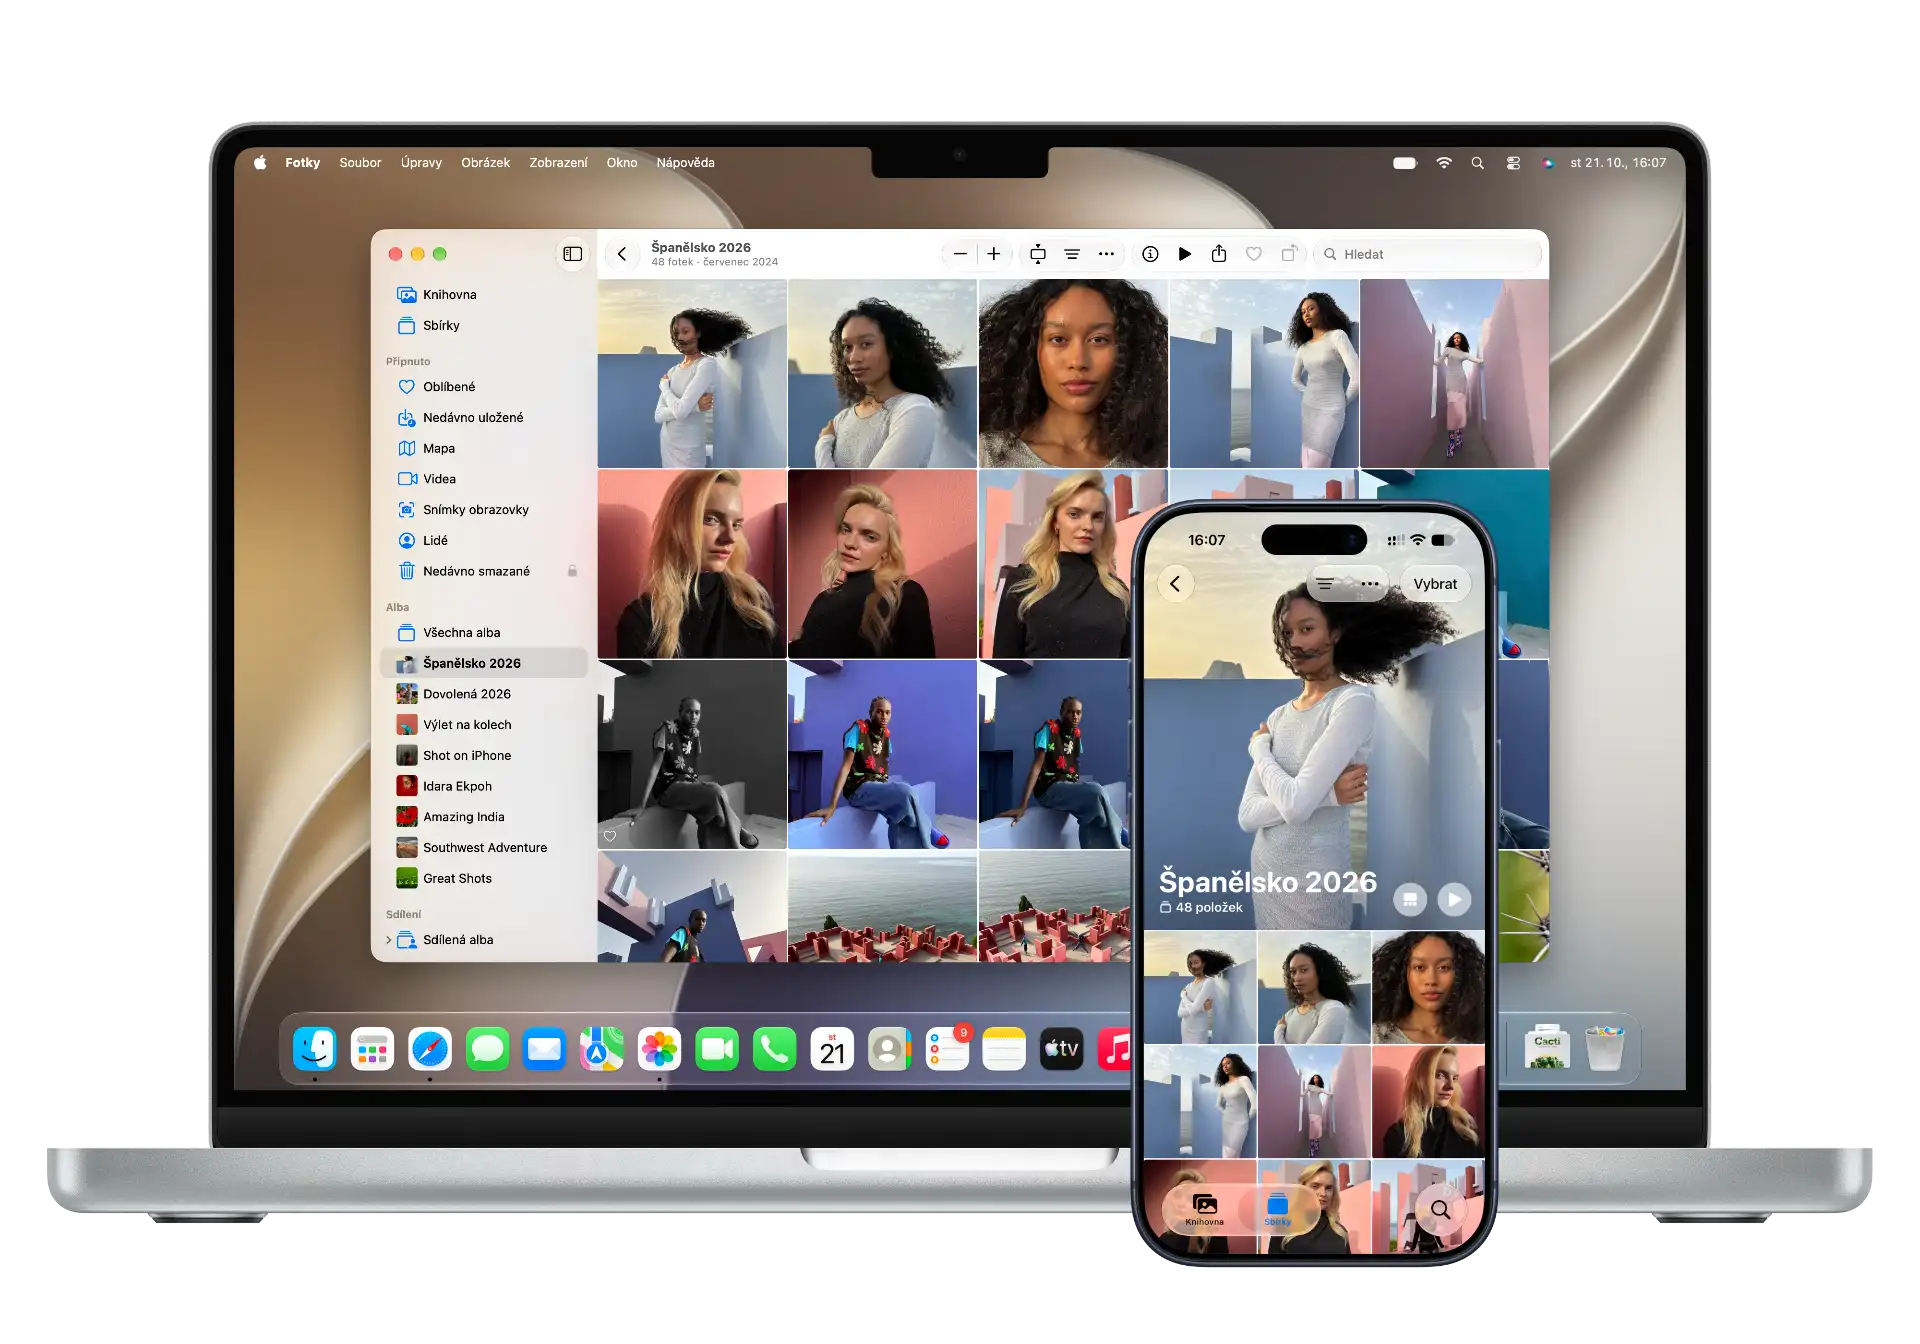The image size is (1920, 1344).
Task: Open Safari from the Dock
Action: tap(430, 1049)
